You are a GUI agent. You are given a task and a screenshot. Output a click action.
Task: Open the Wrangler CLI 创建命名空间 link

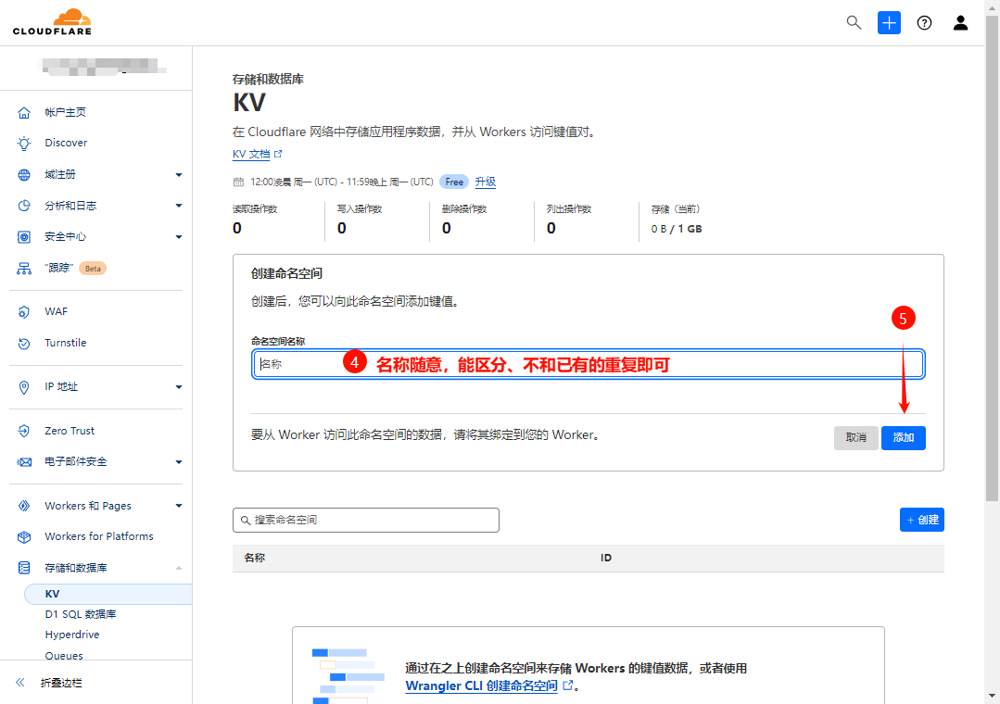(482, 686)
